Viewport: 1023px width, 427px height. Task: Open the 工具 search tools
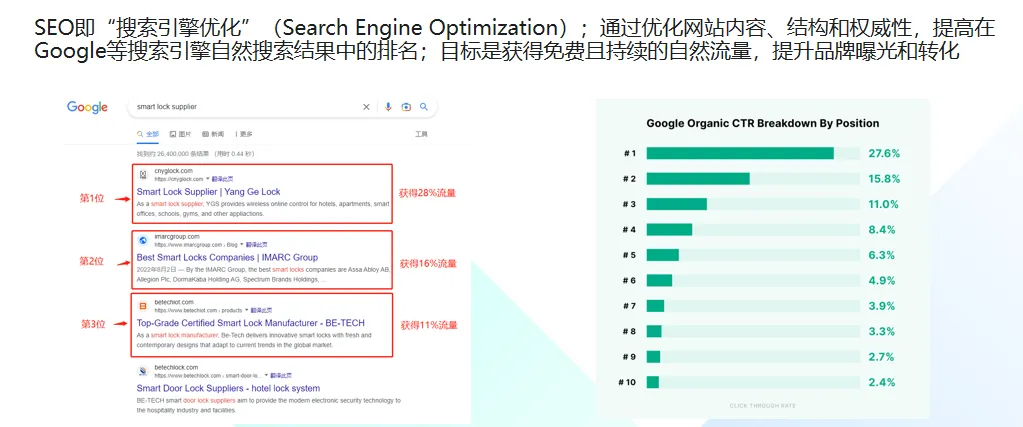pyautogui.click(x=421, y=134)
